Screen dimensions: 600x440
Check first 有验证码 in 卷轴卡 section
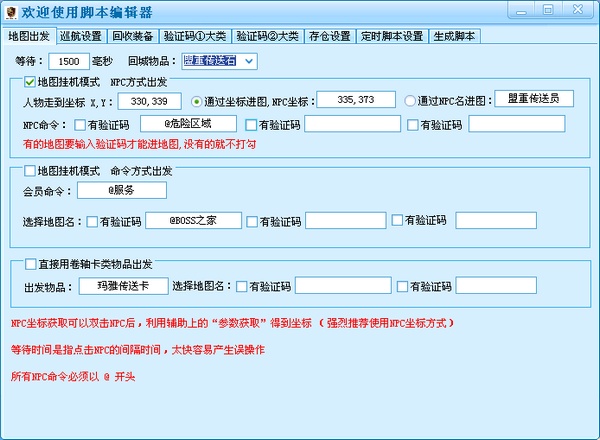click(x=241, y=287)
